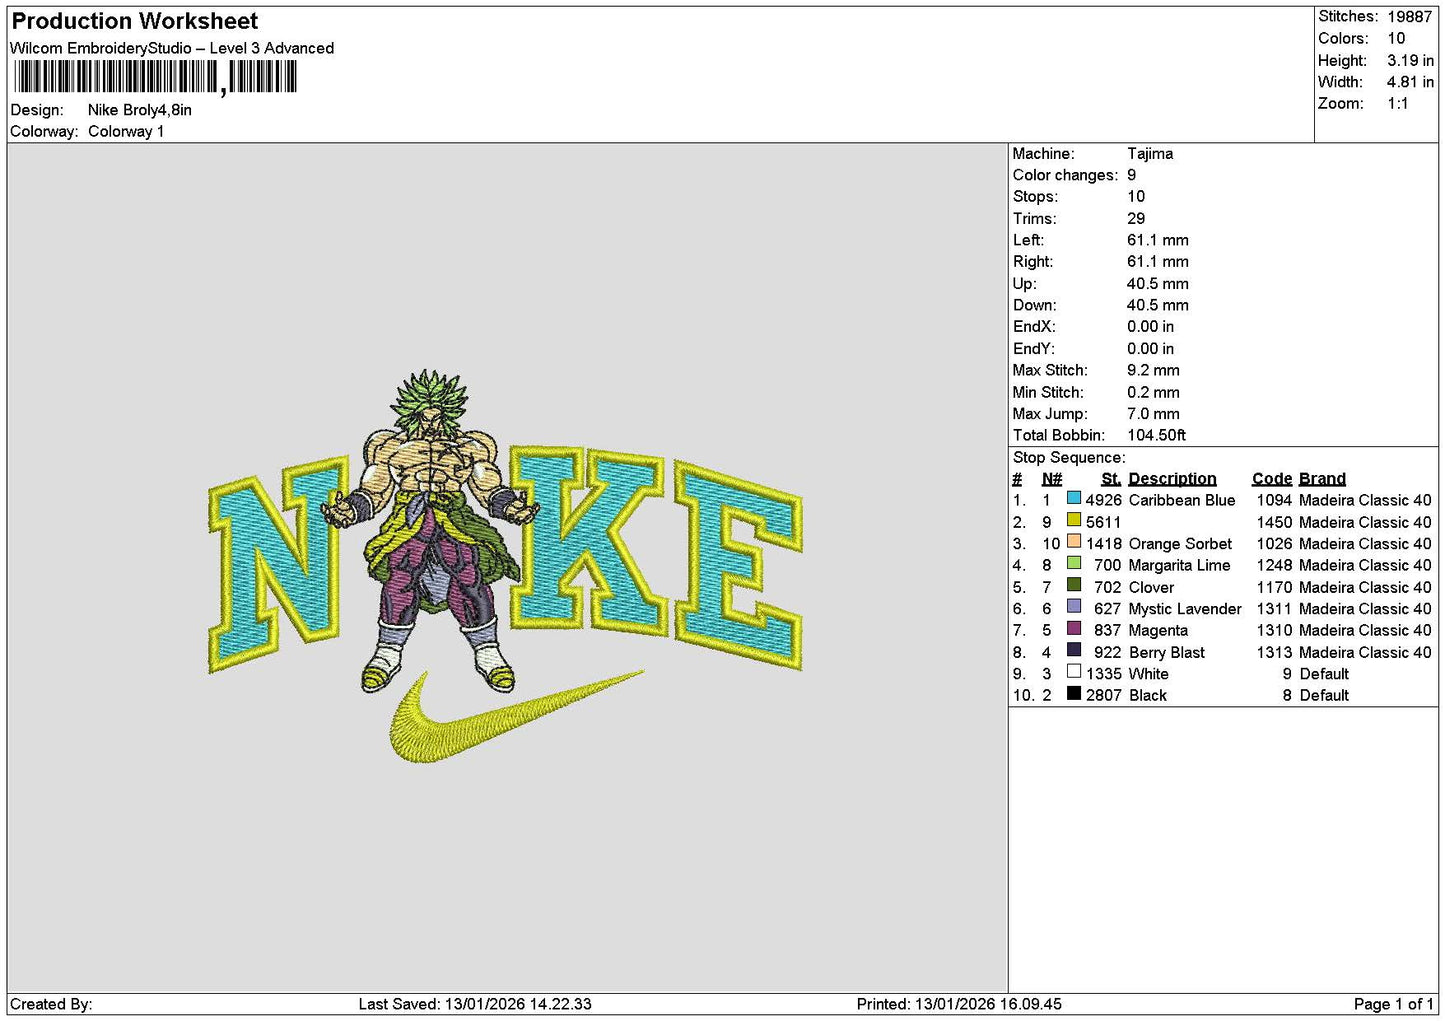Click the Up value 40.5 mm

(1157, 284)
